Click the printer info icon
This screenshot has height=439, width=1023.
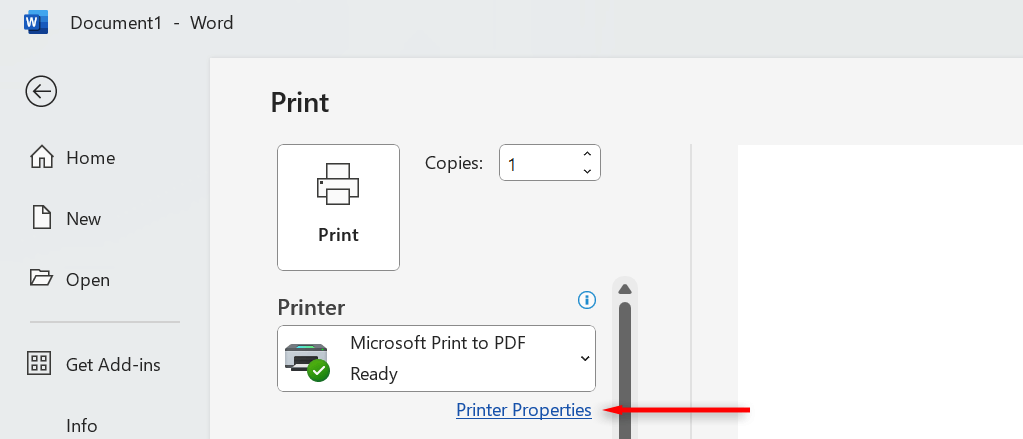(587, 300)
